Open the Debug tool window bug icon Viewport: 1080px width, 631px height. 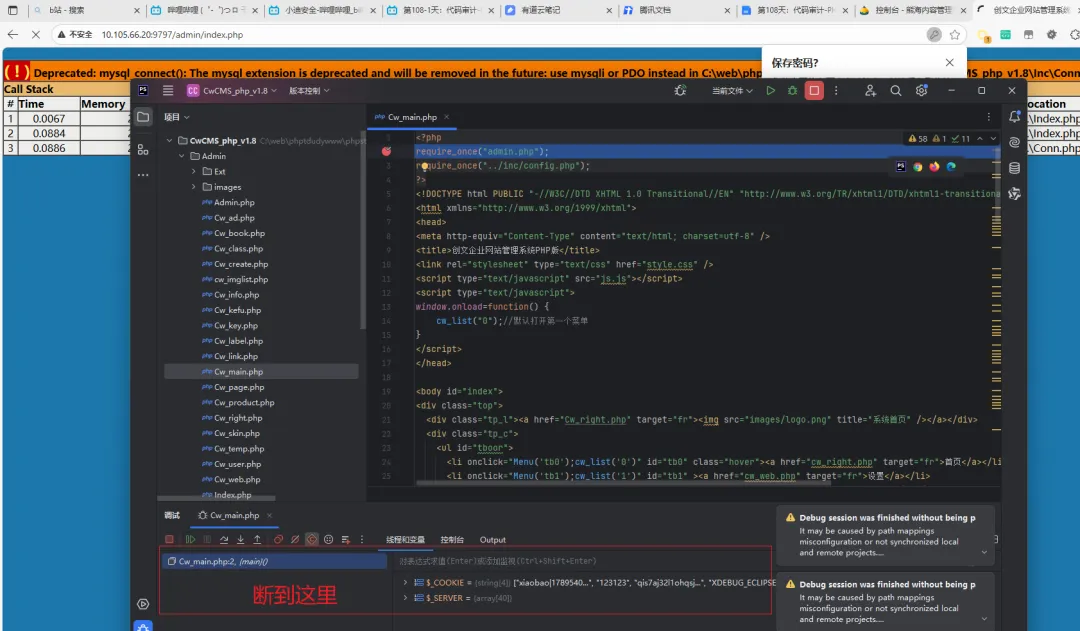[x=143, y=626]
